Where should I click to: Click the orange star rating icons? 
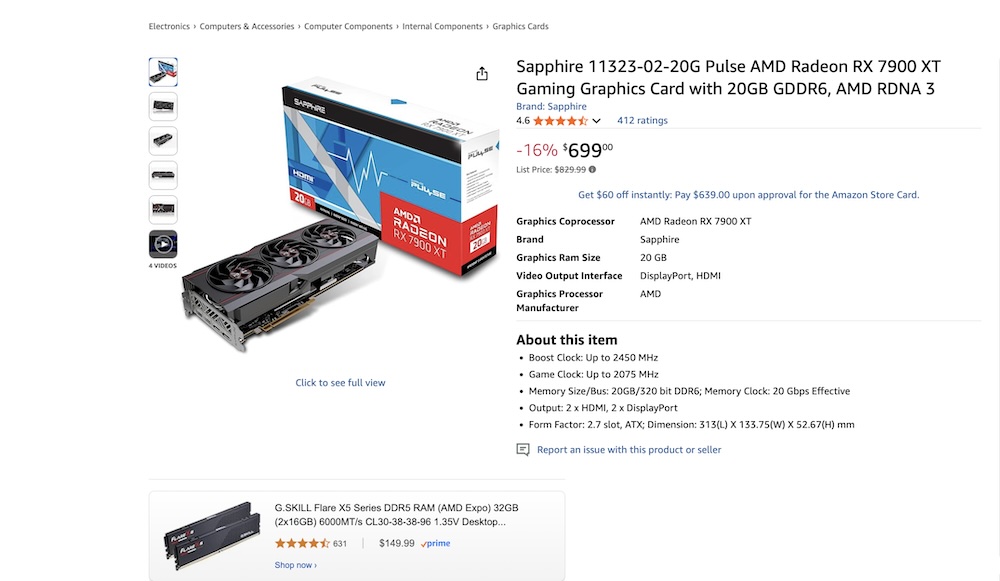pos(560,121)
